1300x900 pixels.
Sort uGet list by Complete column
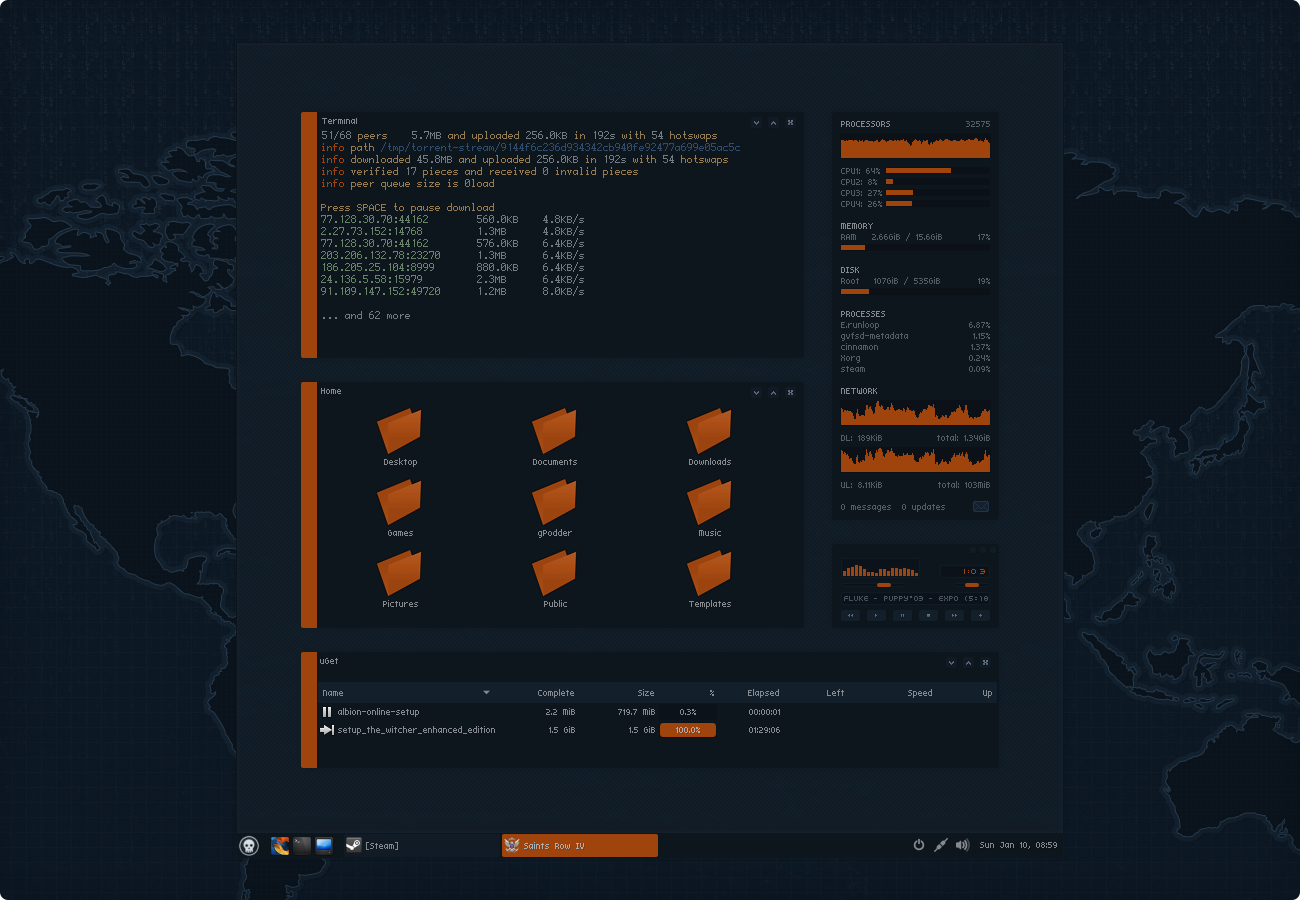pyautogui.click(x=556, y=693)
